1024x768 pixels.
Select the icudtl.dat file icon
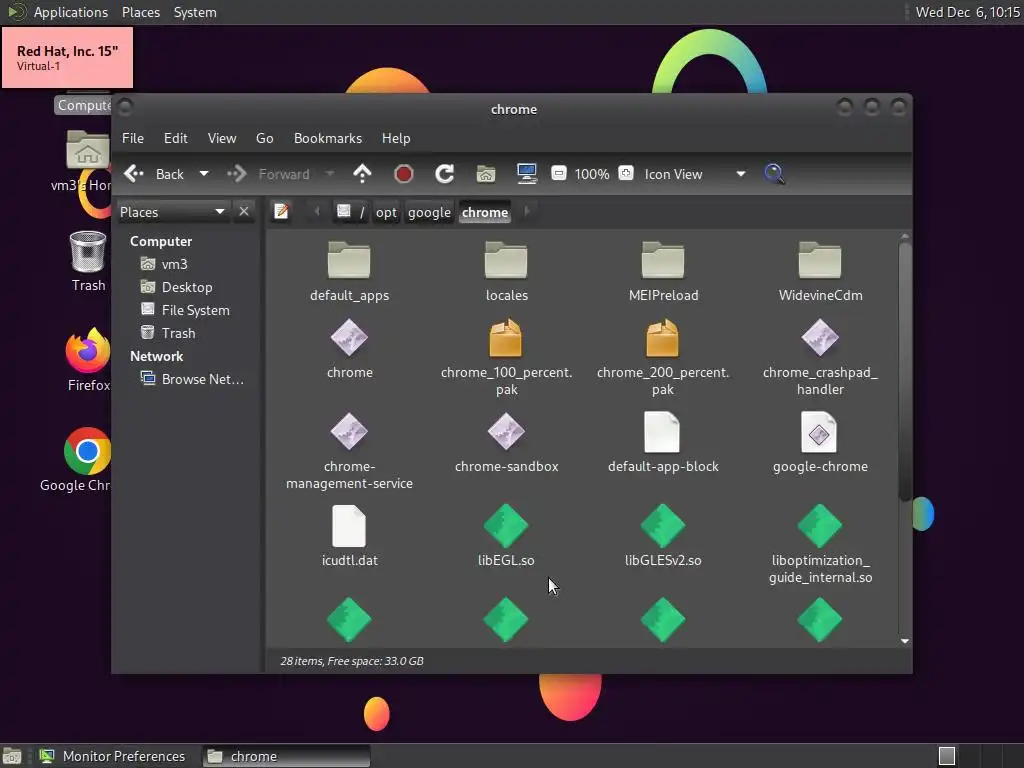pyautogui.click(x=349, y=526)
